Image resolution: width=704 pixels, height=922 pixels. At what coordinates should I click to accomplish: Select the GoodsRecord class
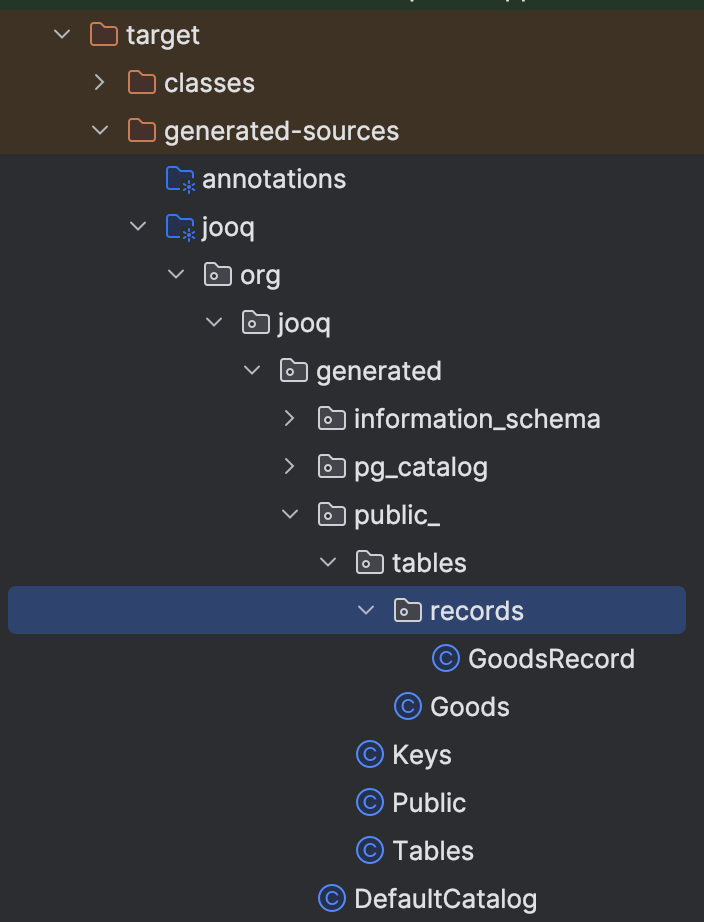[x=551, y=659]
